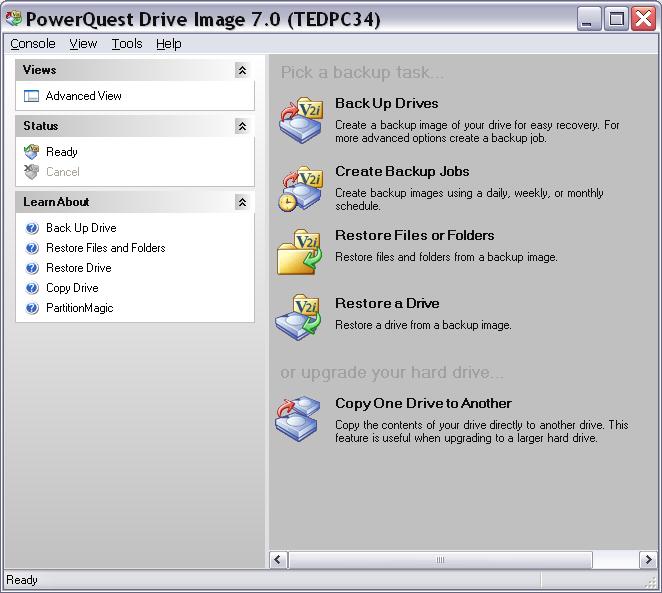Click the Create Backup Jobs clock icon
Image resolution: width=662 pixels, height=593 pixels.
(x=301, y=189)
